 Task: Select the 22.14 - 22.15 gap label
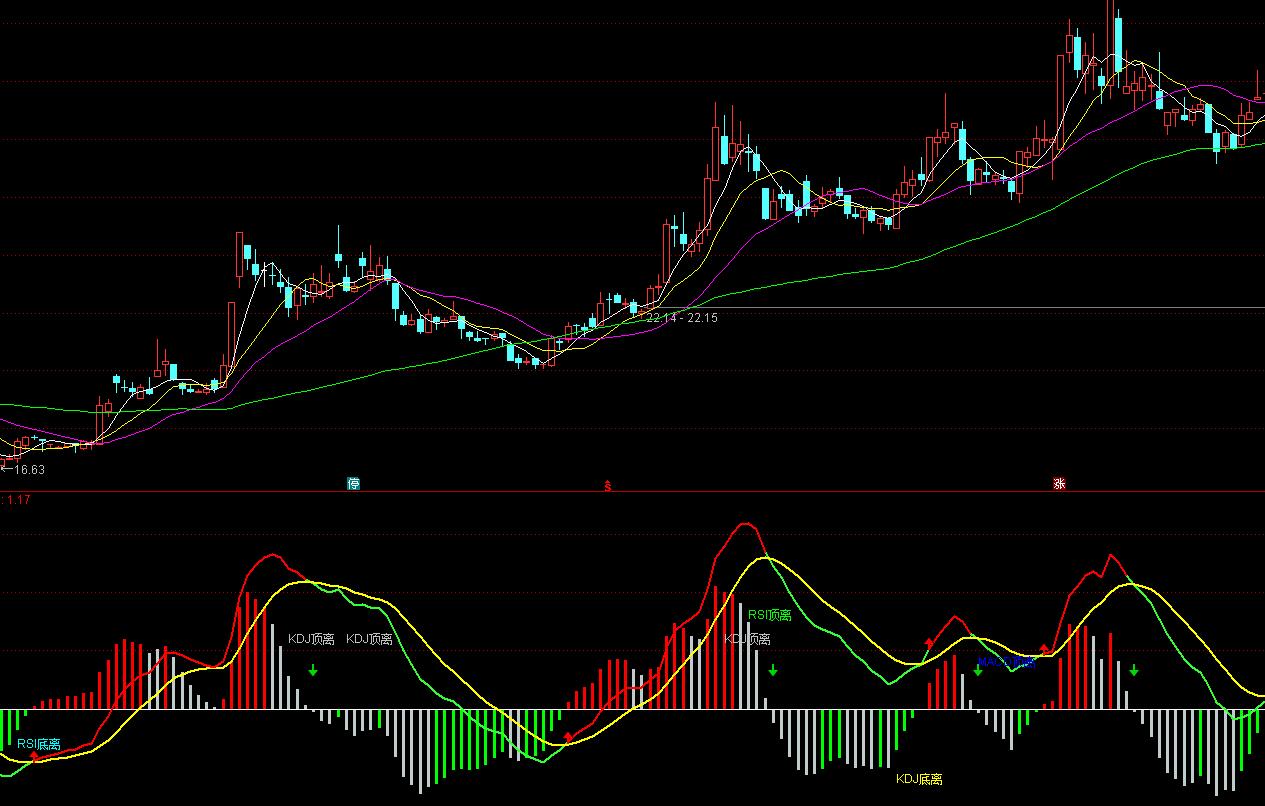pyautogui.click(x=682, y=318)
